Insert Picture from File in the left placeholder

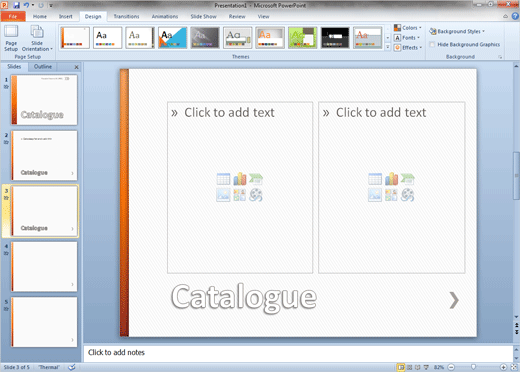223,195
